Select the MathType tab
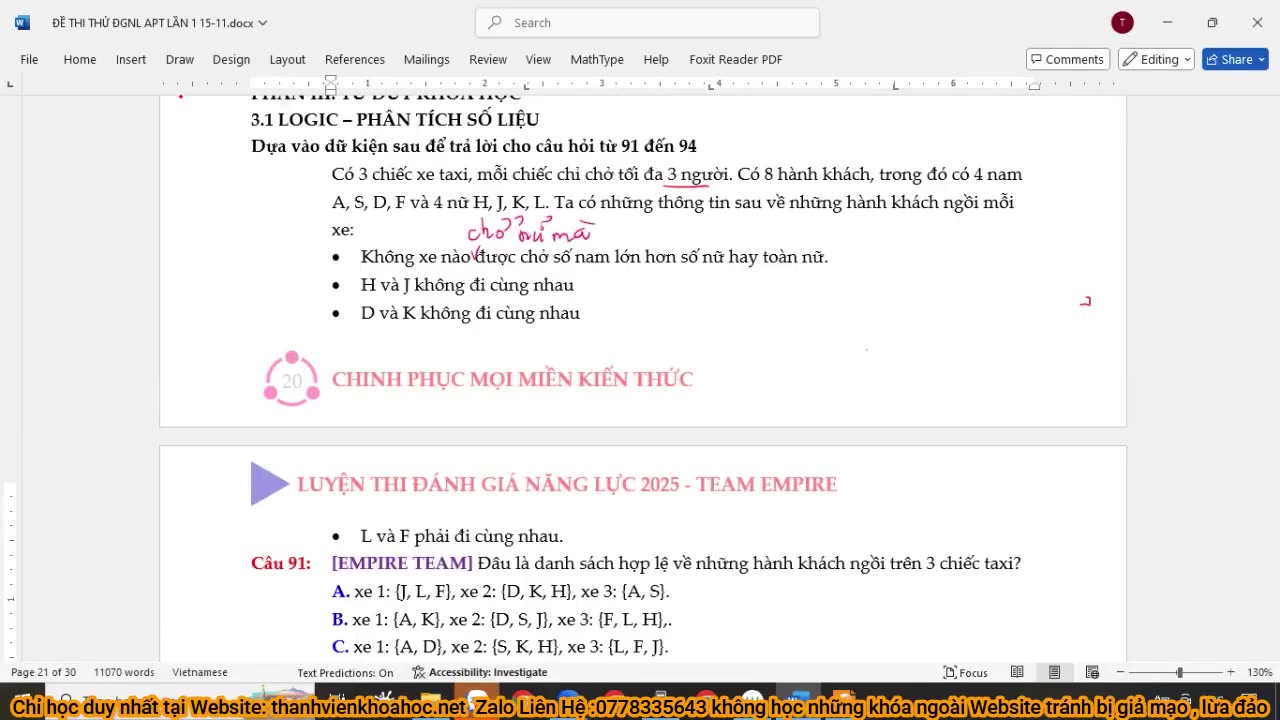 597,59
